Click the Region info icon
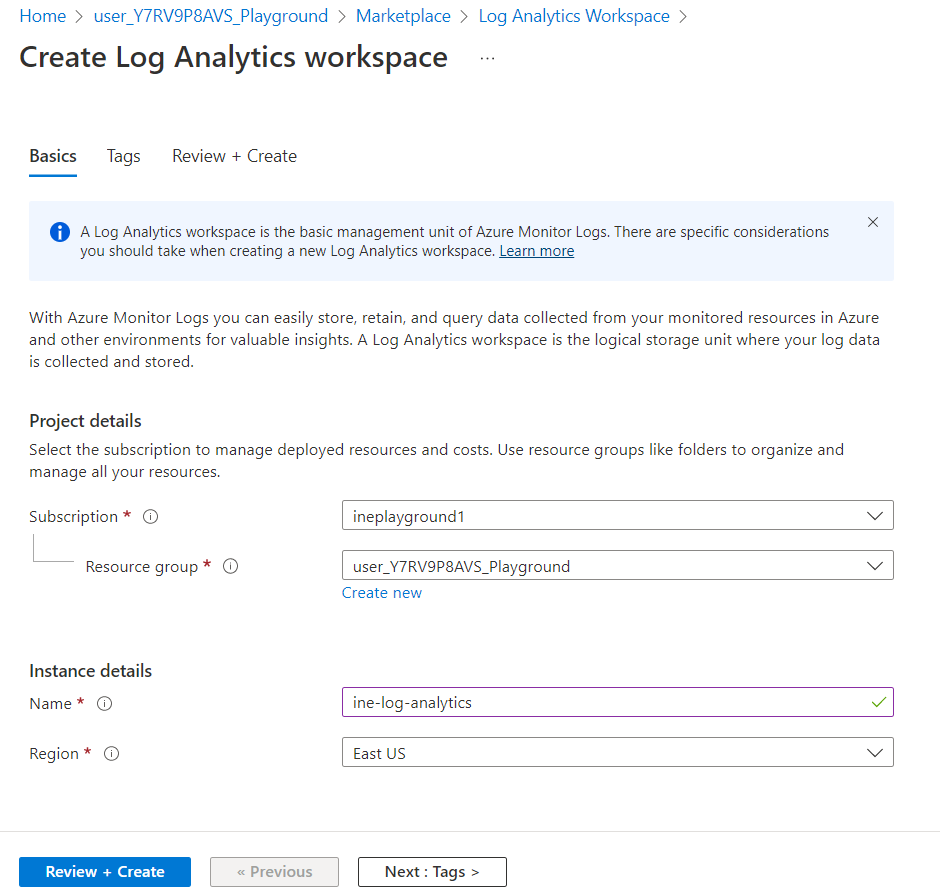The height and width of the screenshot is (896, 940). (x=112, y=754)
